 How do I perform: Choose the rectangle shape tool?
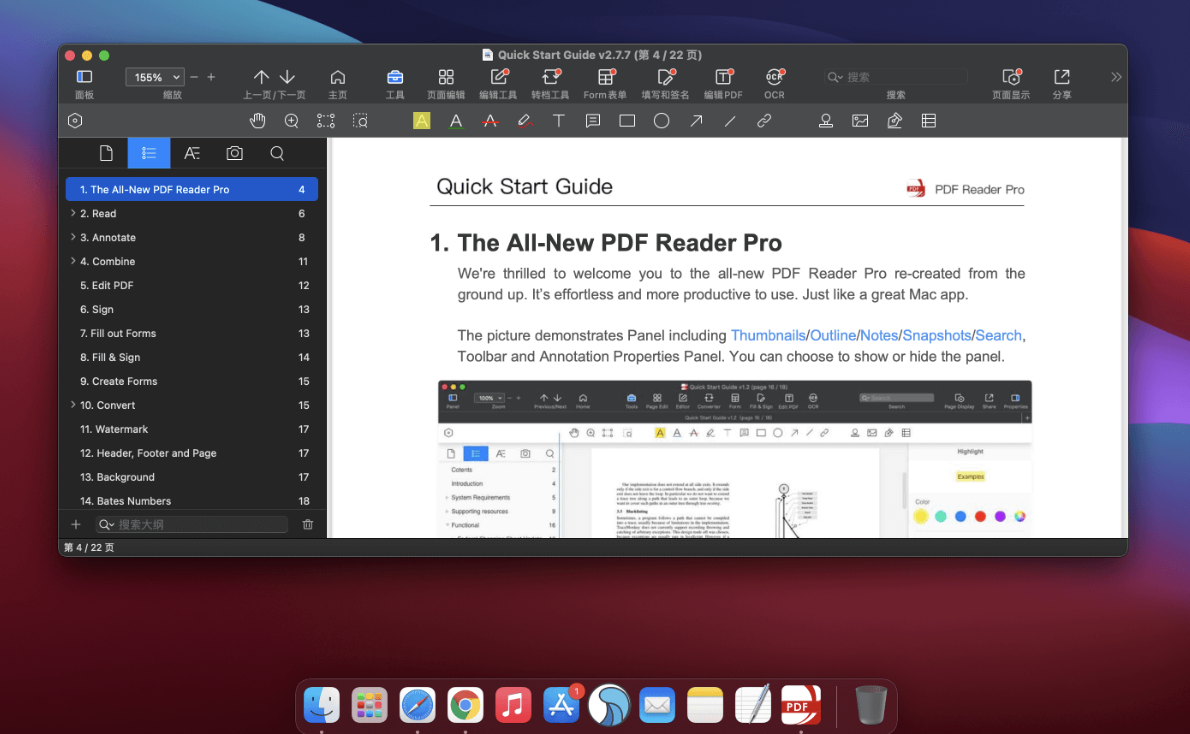pyautogui.click(x=627, y=121)
